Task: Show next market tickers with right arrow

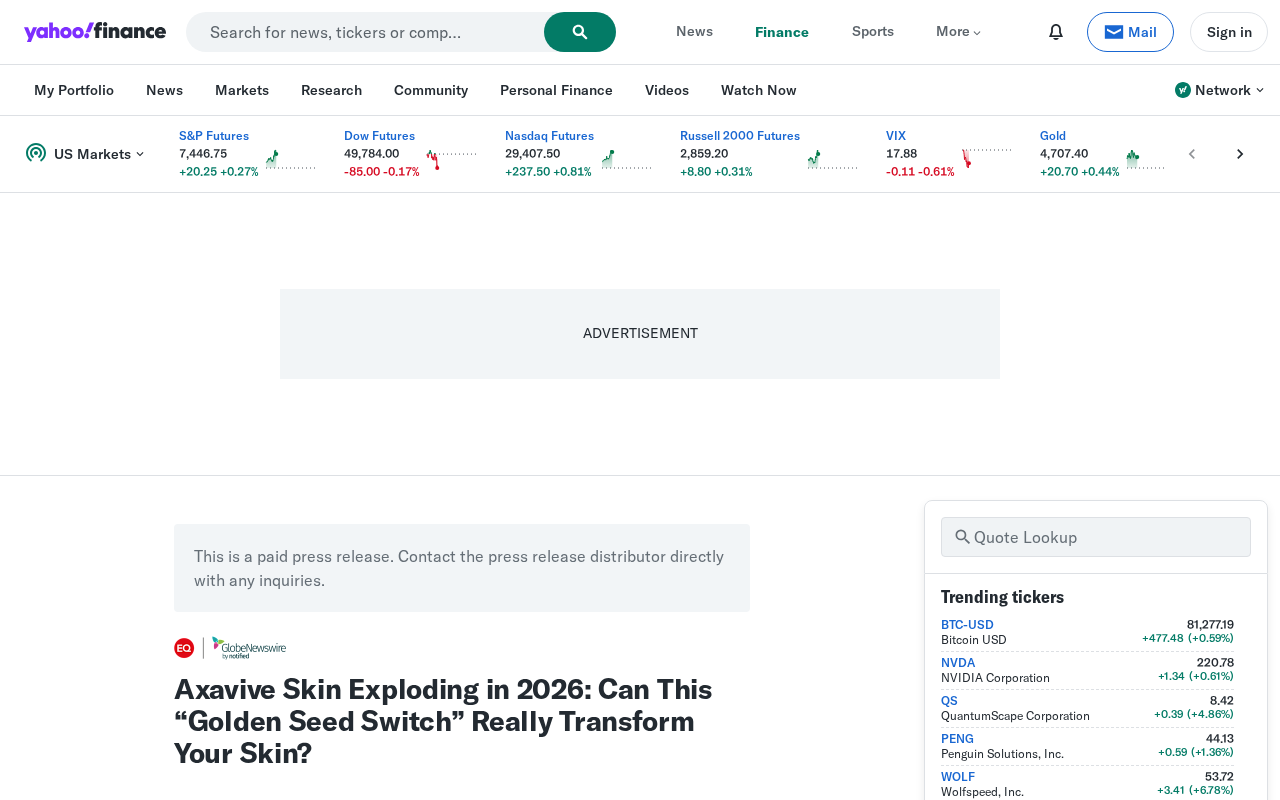Action: click(x=1240, y=154)
